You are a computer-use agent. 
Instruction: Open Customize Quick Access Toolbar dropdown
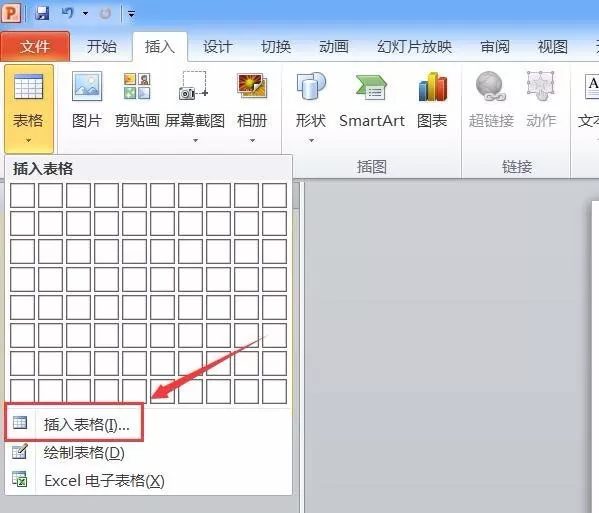(x=131, y=14)
